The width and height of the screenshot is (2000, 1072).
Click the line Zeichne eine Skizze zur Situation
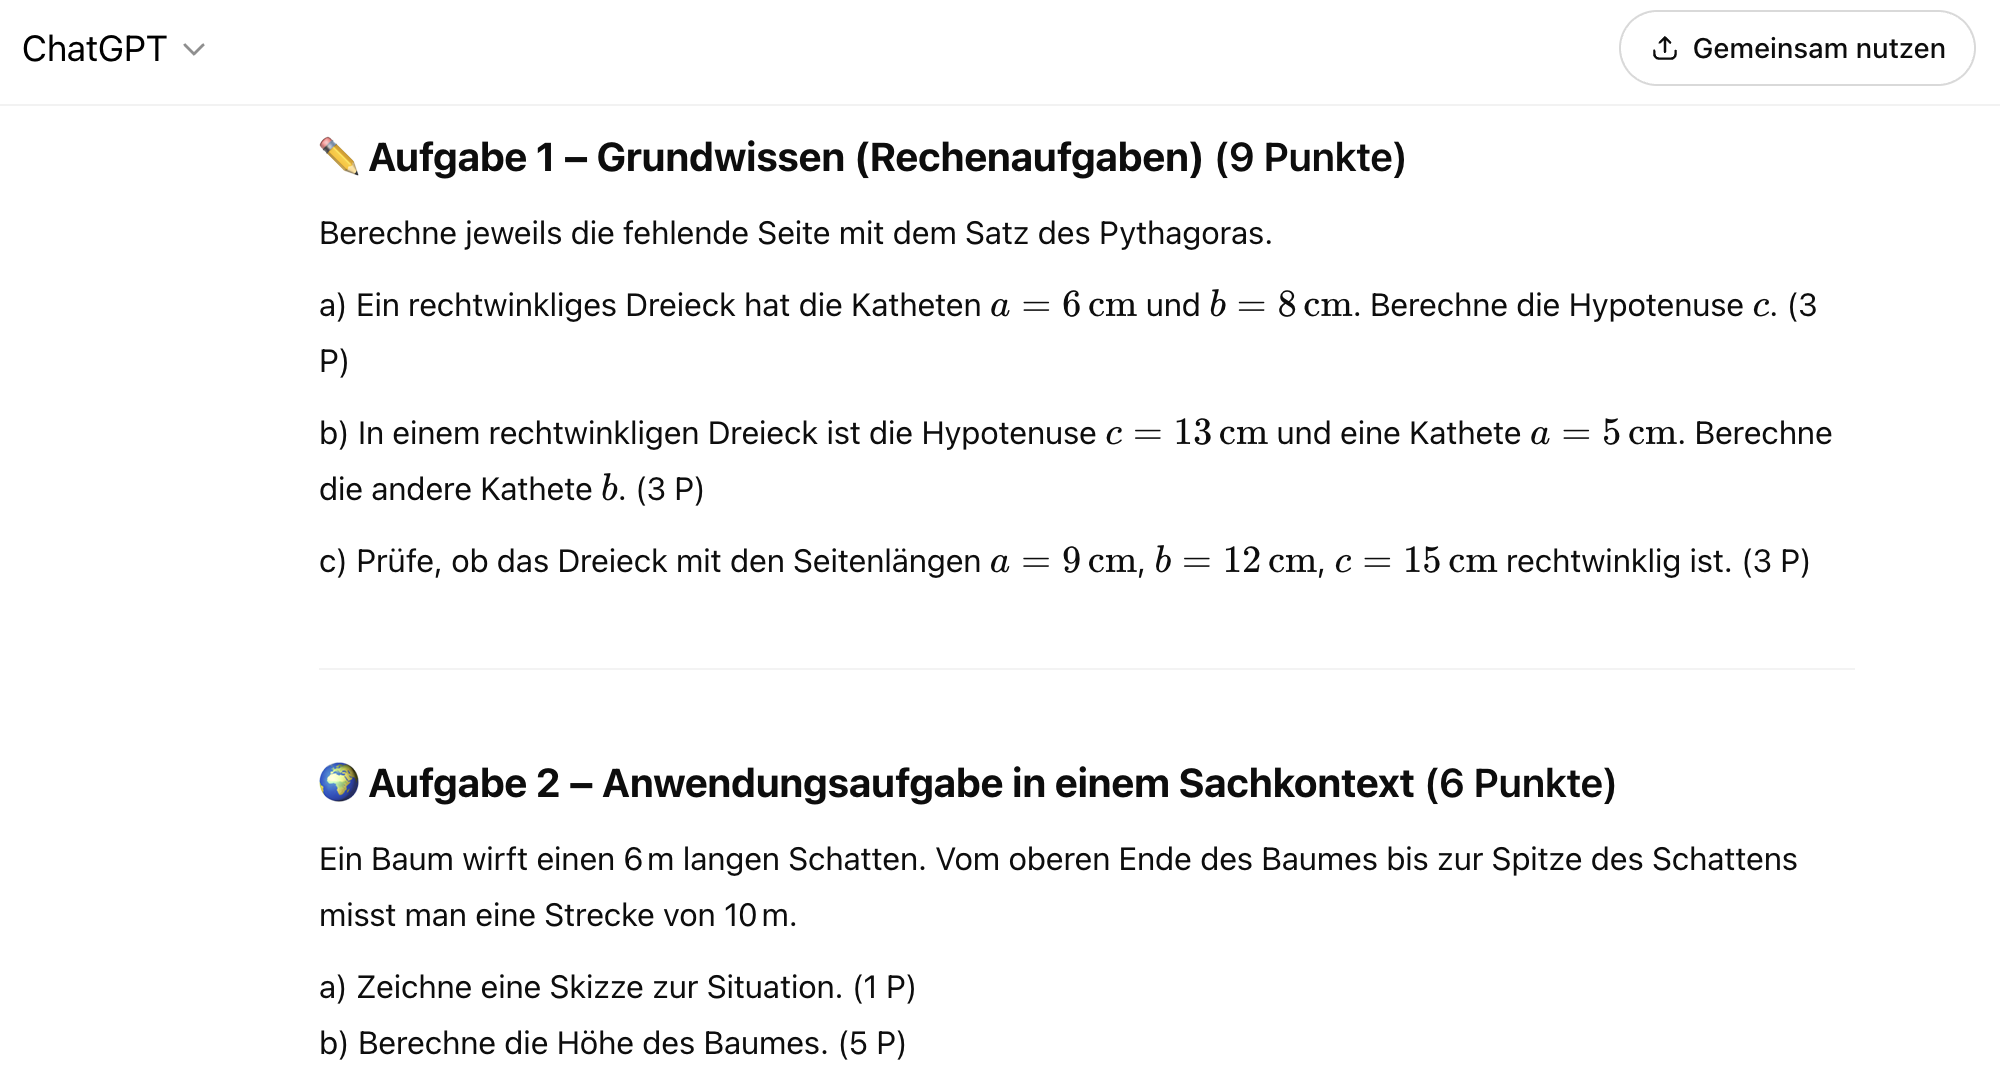617,987
